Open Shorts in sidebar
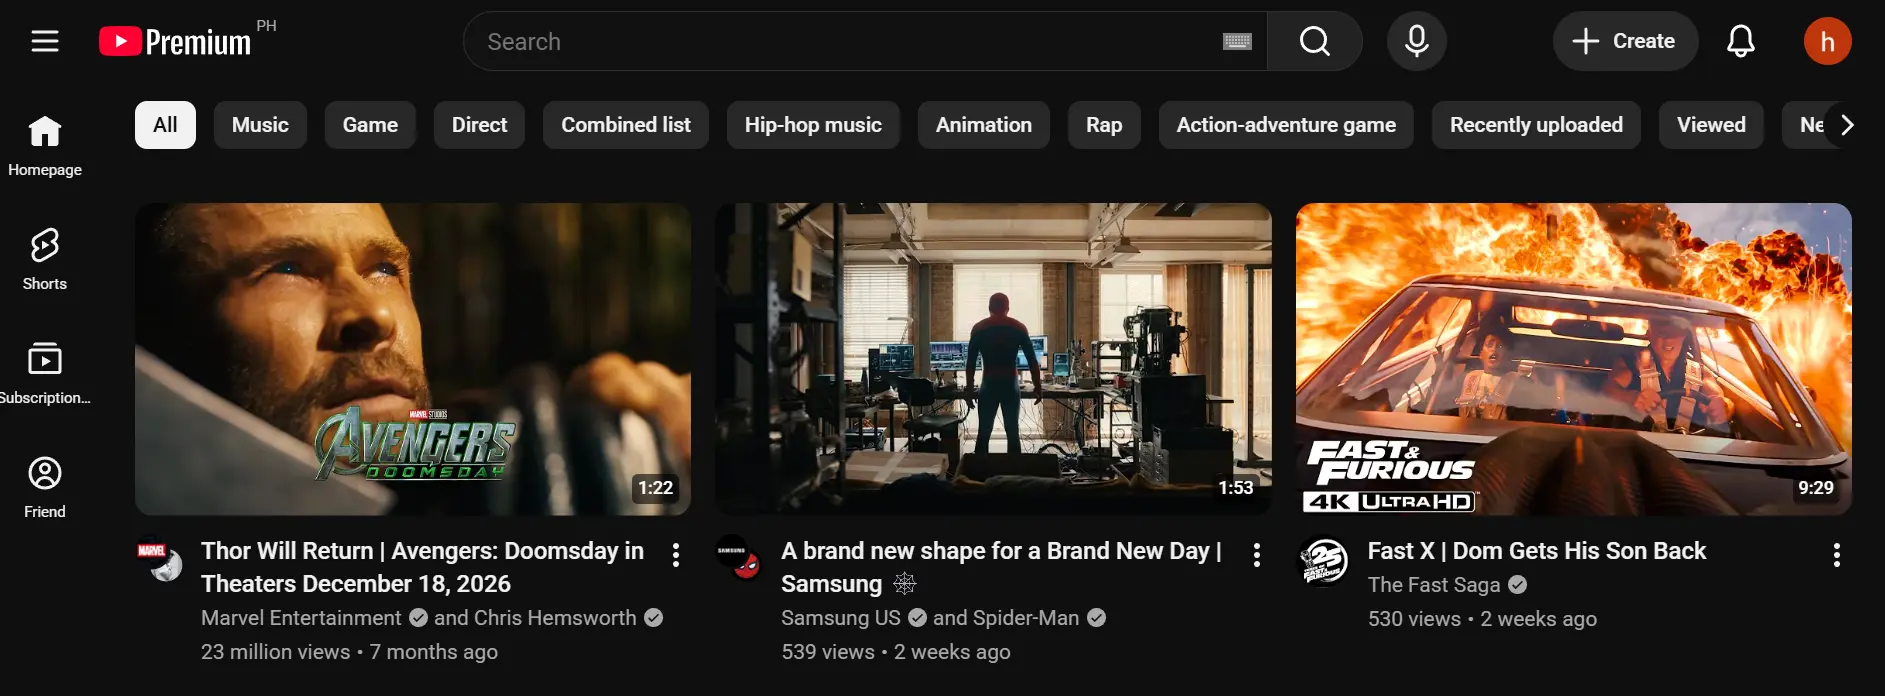This screenshot has height=696, width=1885. [45, 260]
